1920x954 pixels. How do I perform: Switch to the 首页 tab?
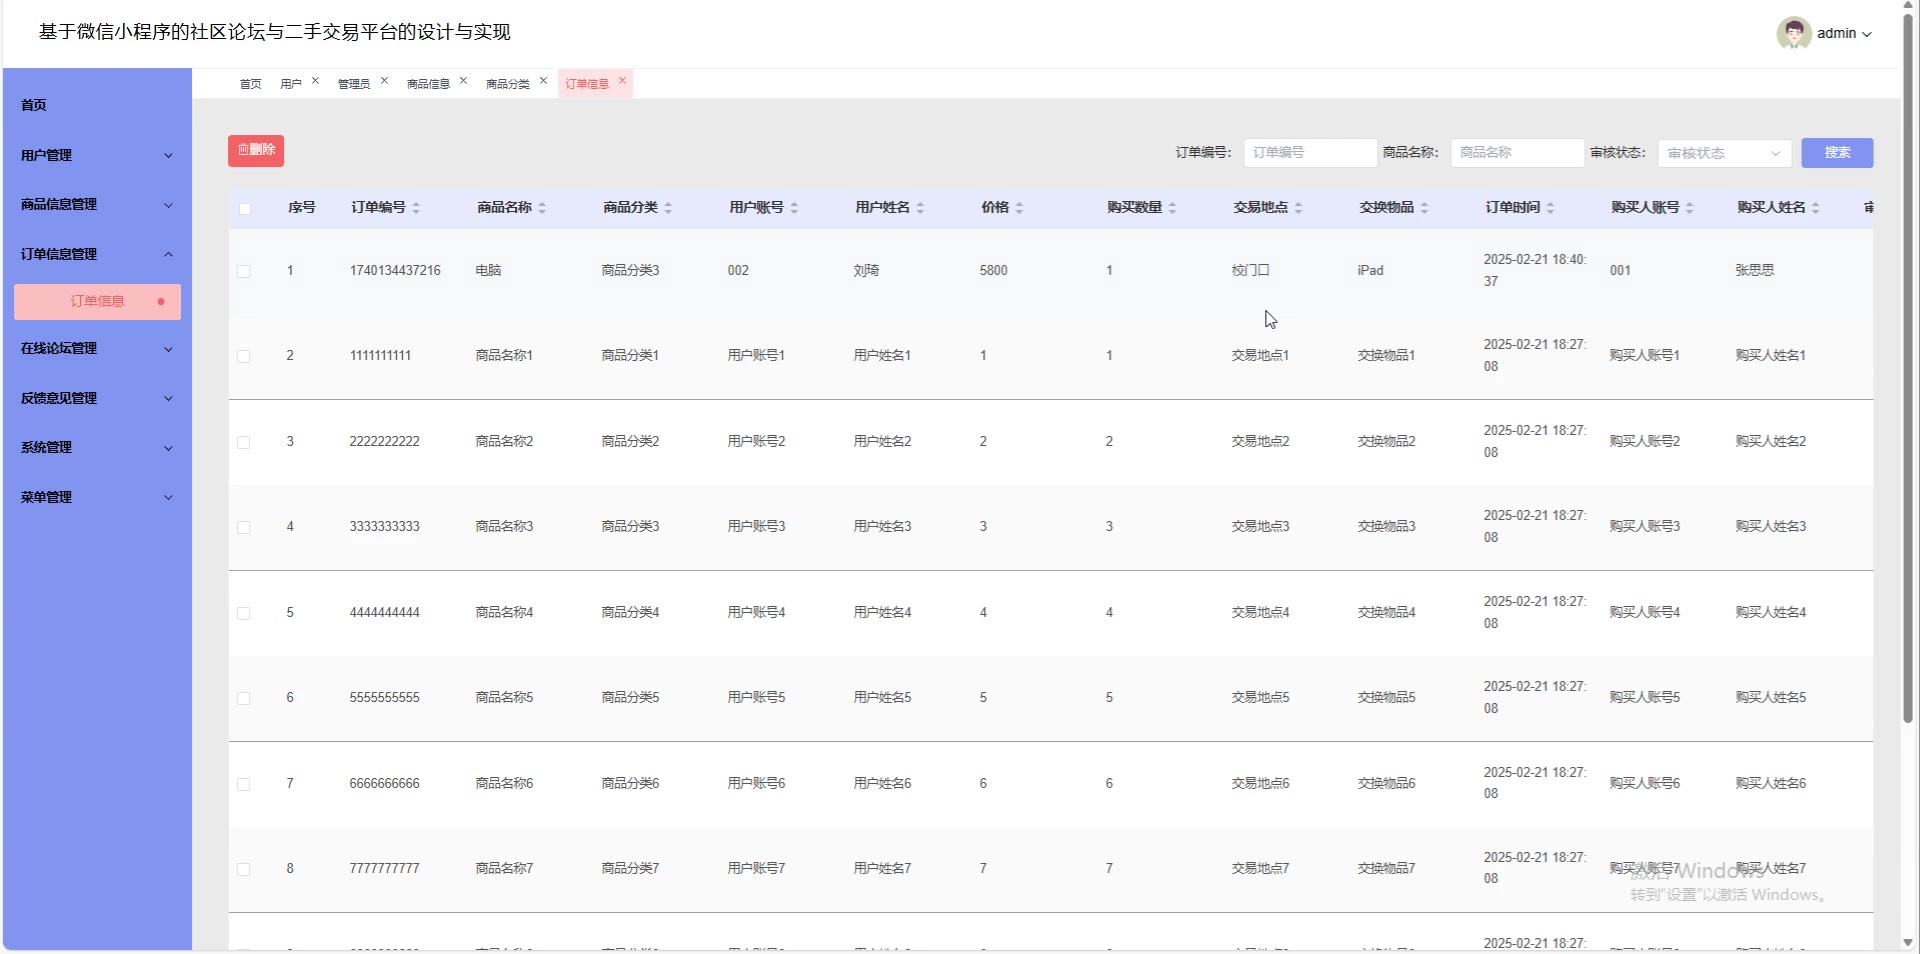[x=250, y=84]
